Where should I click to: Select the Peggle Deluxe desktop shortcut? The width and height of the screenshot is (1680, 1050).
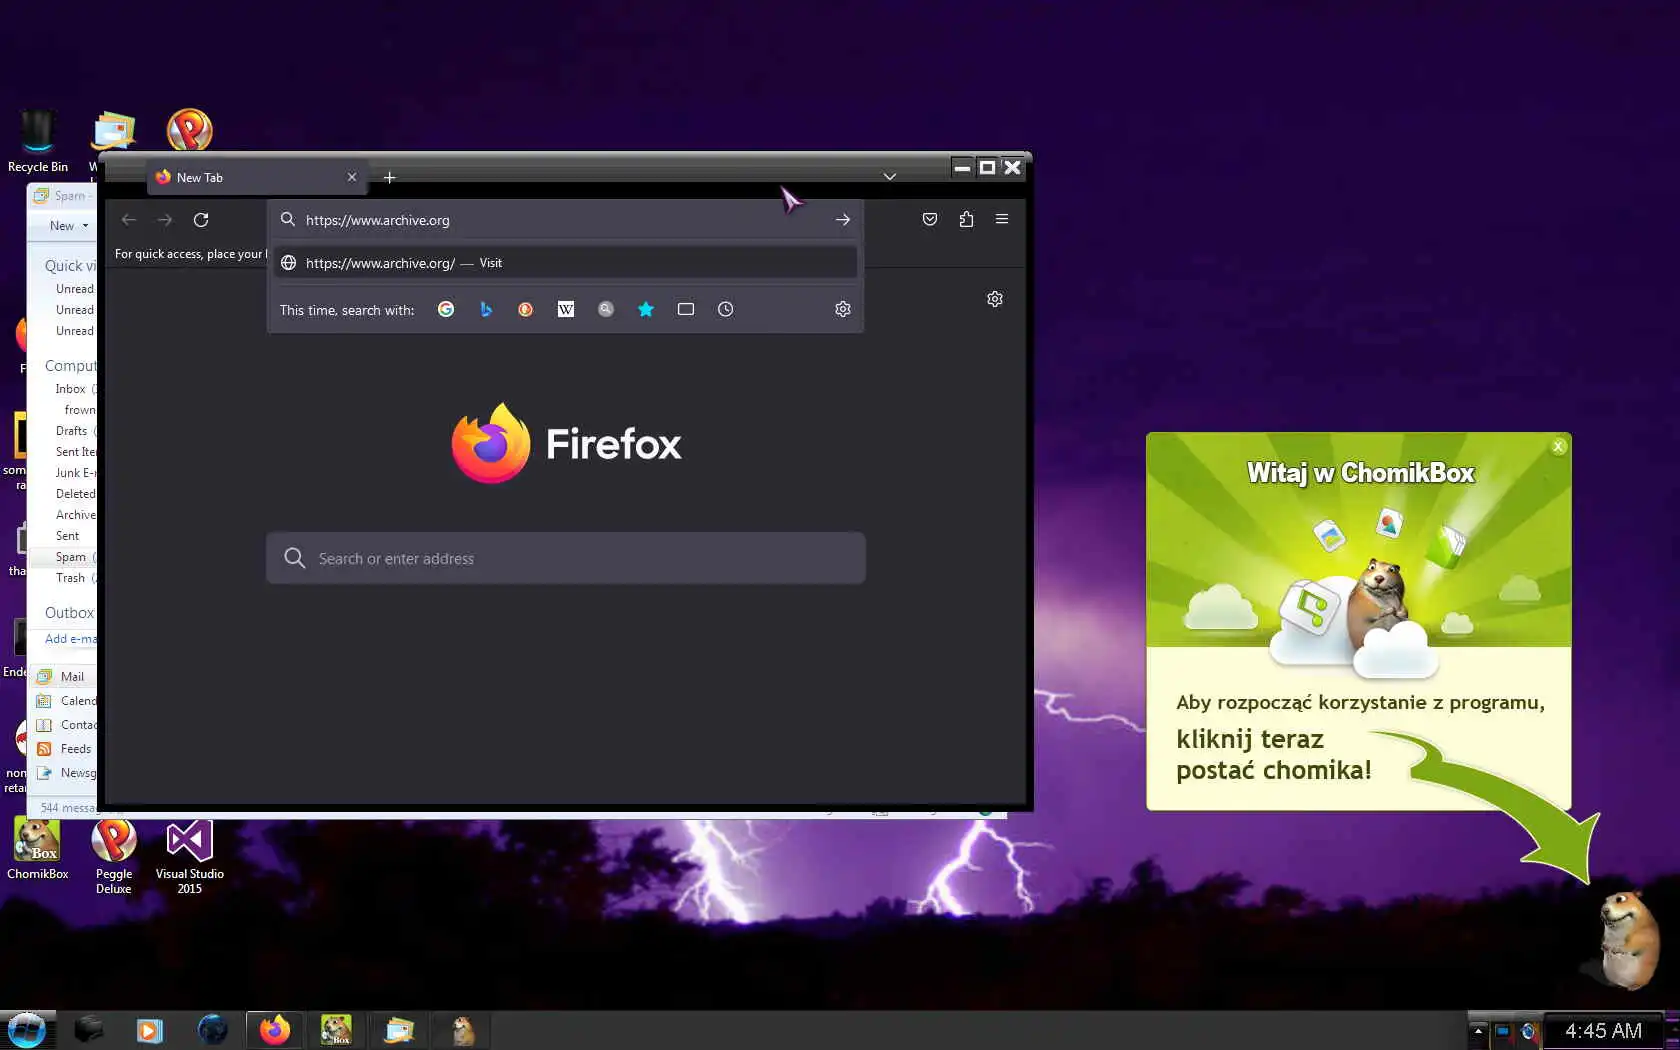114,857
